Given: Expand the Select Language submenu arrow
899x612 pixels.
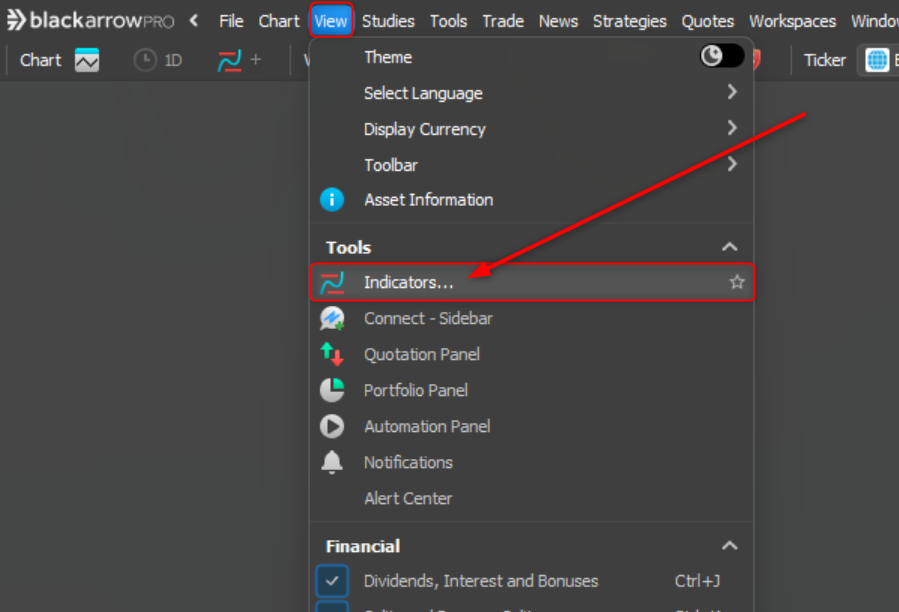Looking at the screenshot, I should [x=732, y=92].
